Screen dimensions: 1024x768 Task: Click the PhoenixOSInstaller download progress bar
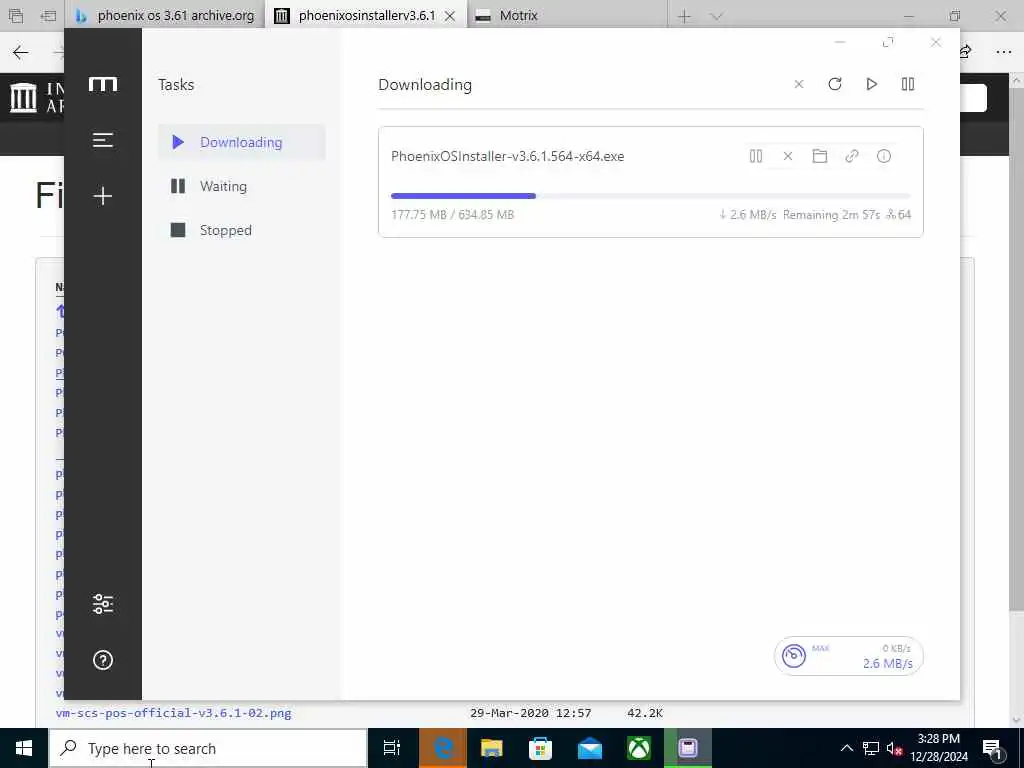click(650, 196)
